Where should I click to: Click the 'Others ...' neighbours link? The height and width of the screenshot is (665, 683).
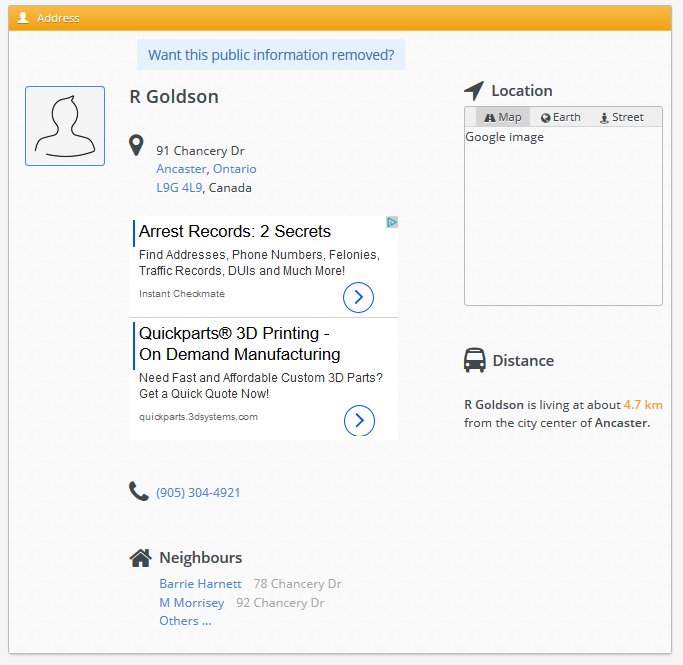coord(185,621)
